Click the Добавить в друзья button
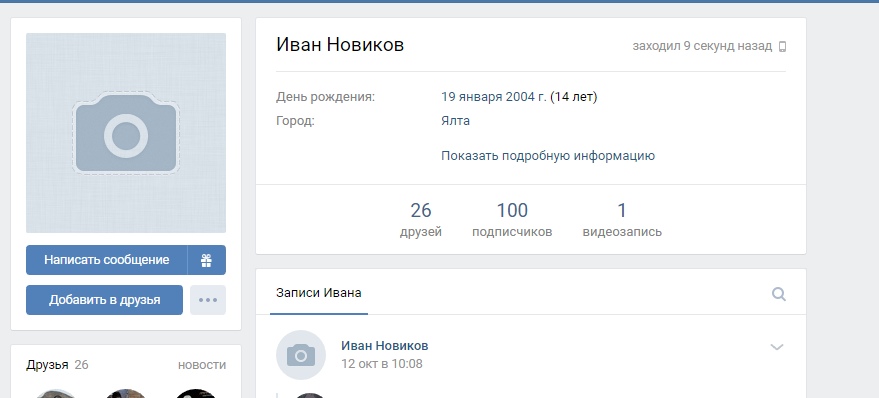 point(104,300)
